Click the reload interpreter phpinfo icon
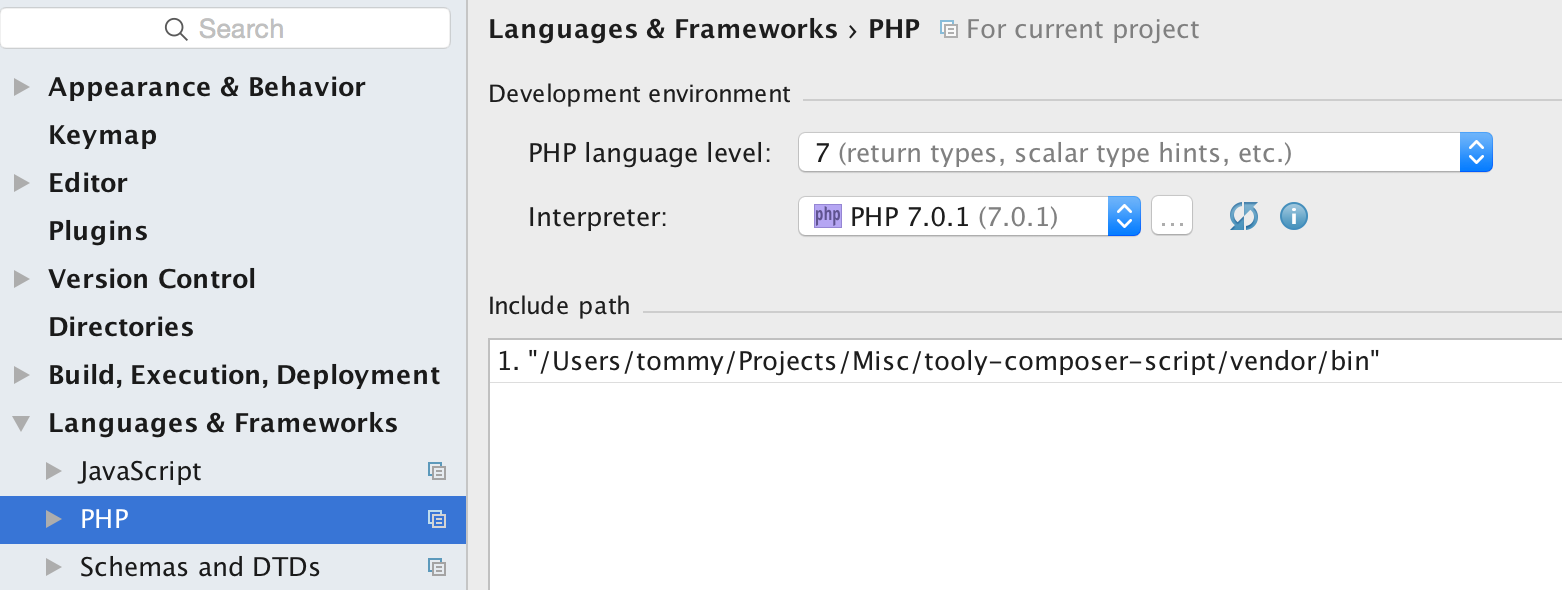This screenshot has width=1562, height=590. point(1243,216)
